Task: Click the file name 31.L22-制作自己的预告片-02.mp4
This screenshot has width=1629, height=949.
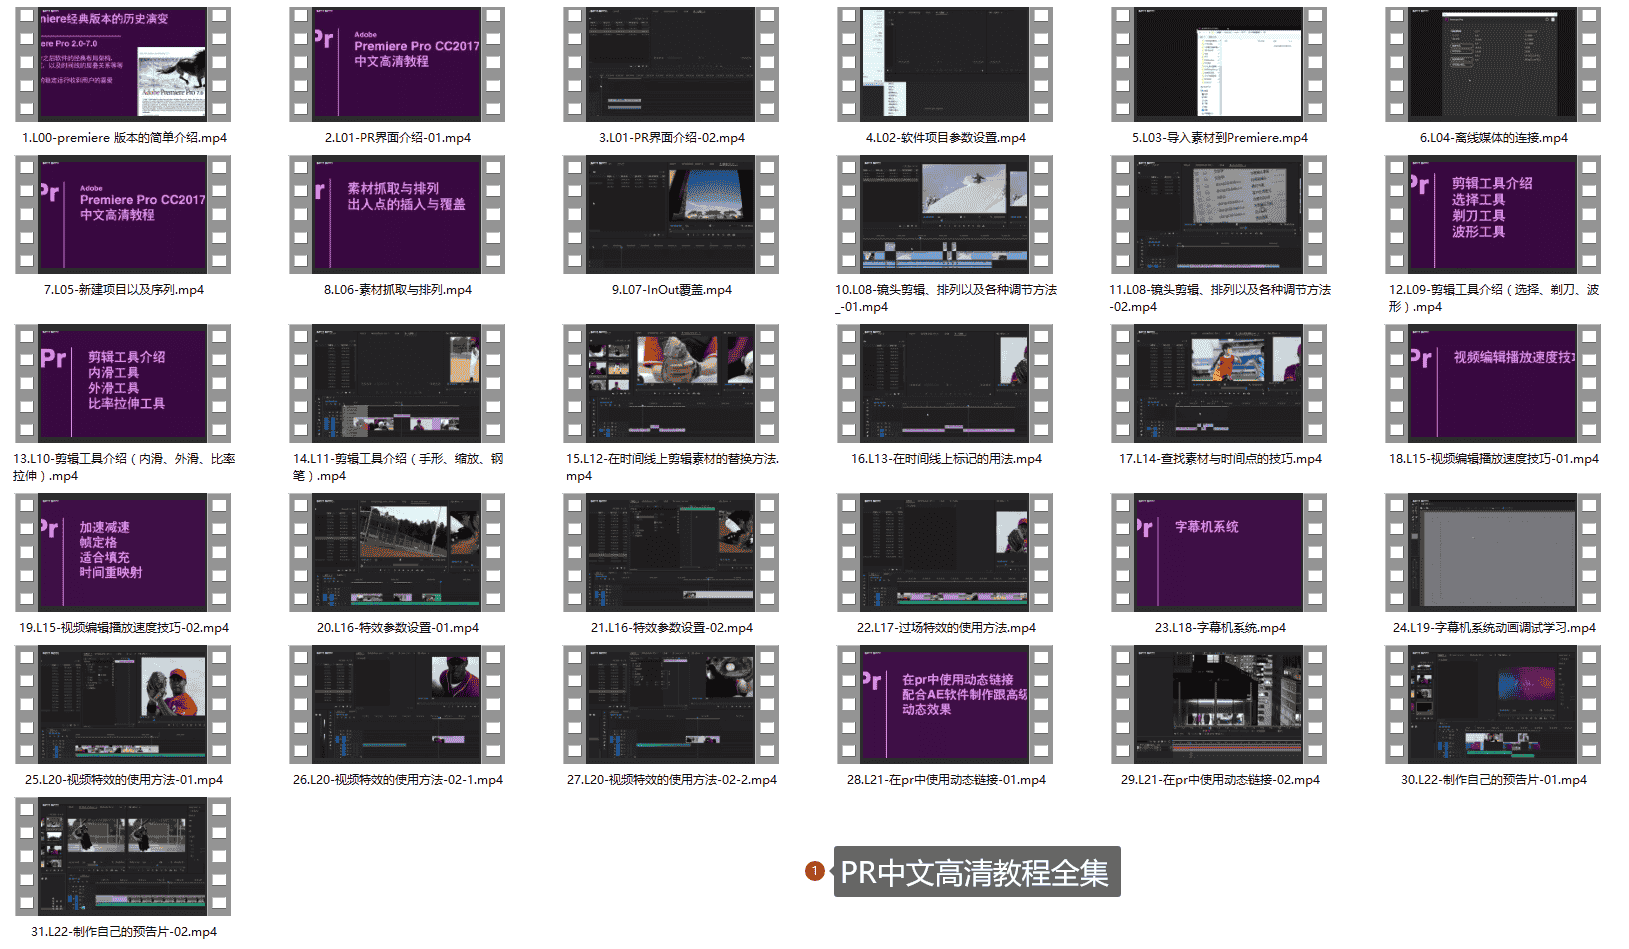Action: [x=123, y=931]
